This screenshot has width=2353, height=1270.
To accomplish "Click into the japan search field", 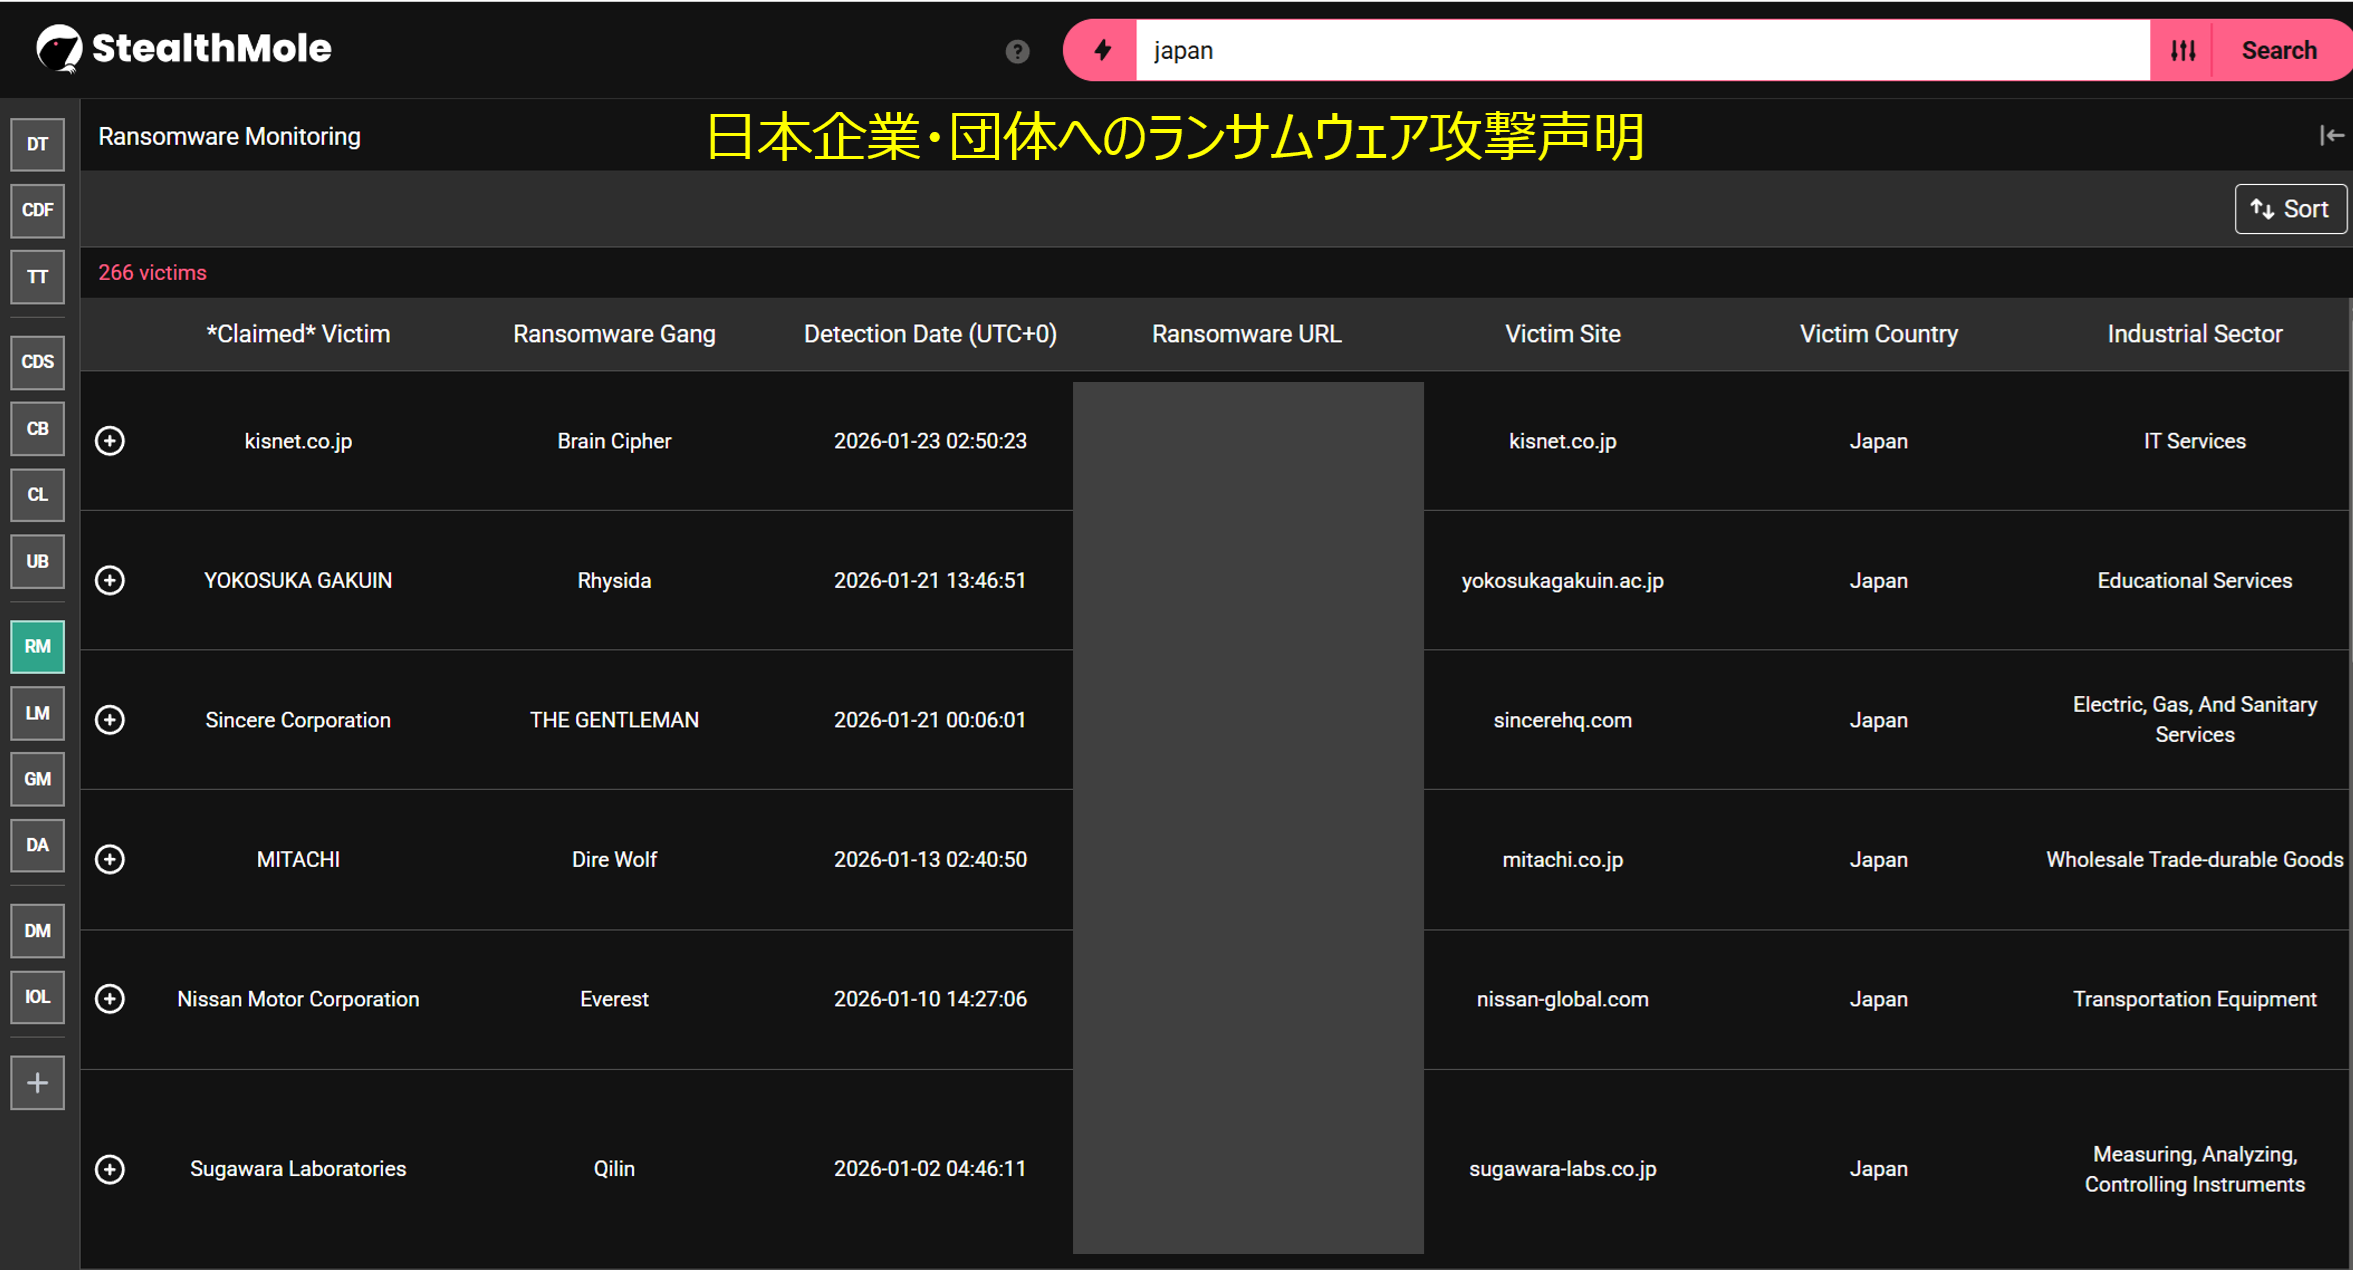I will (1640, 50).
